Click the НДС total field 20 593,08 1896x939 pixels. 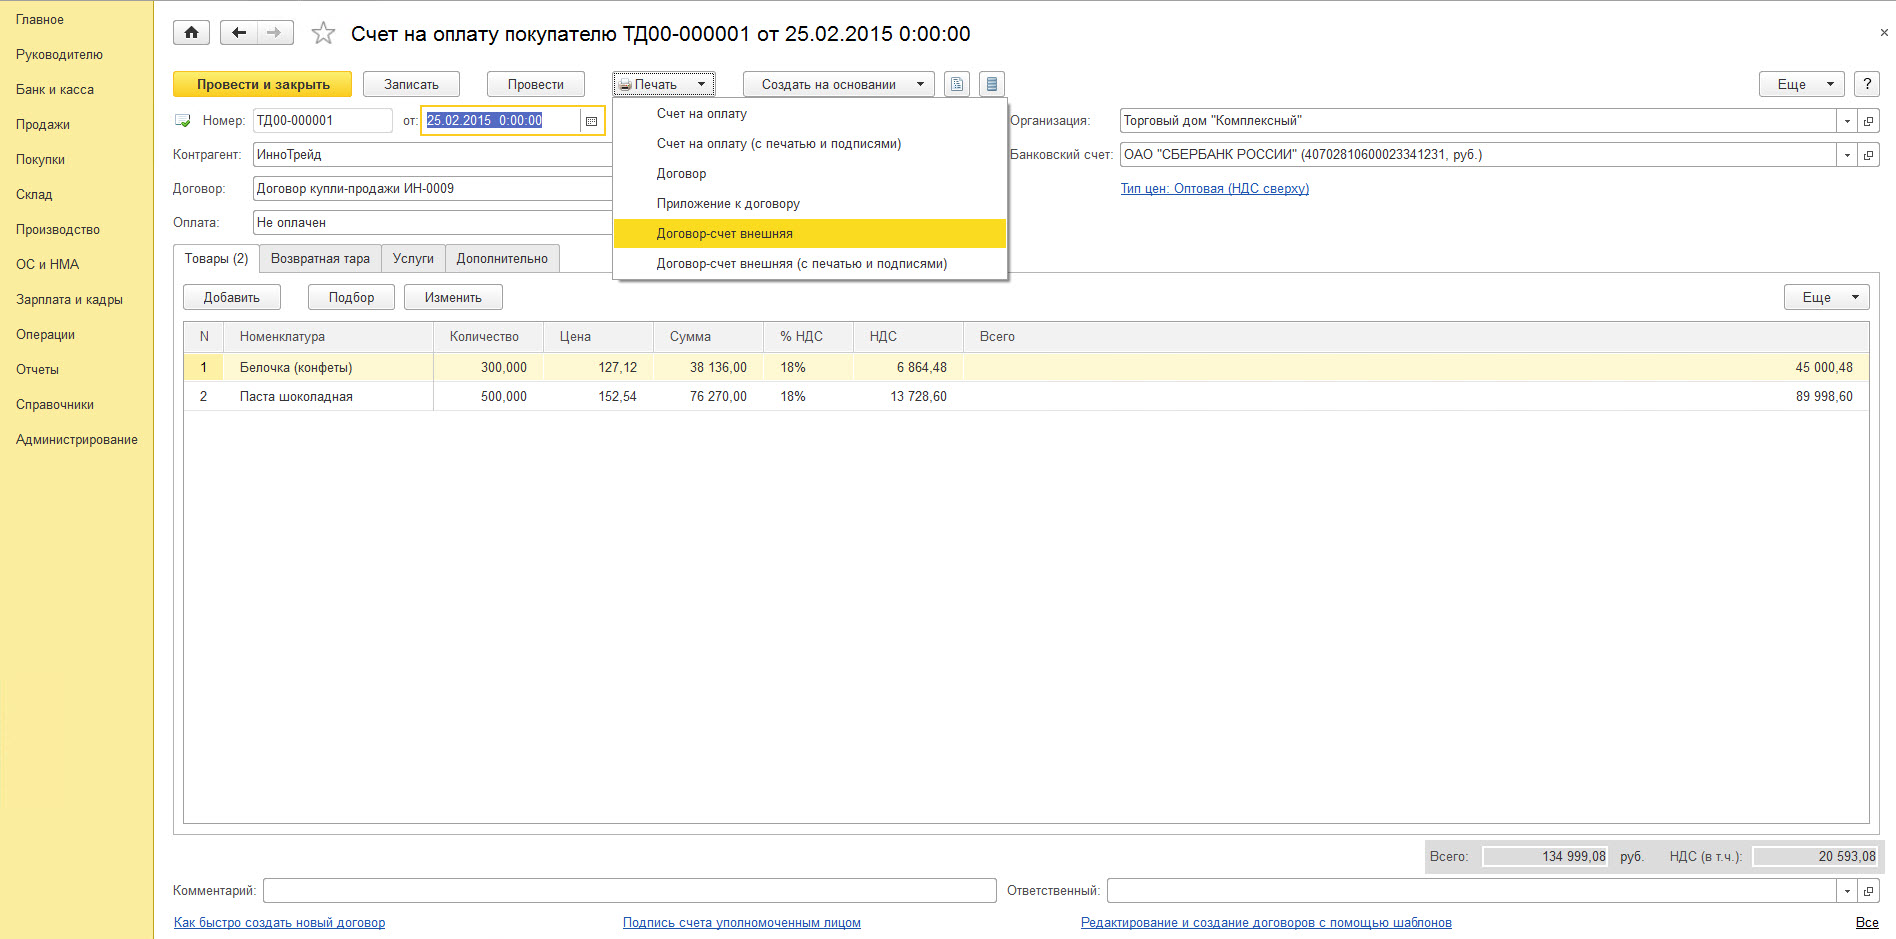click(1816, 857)
